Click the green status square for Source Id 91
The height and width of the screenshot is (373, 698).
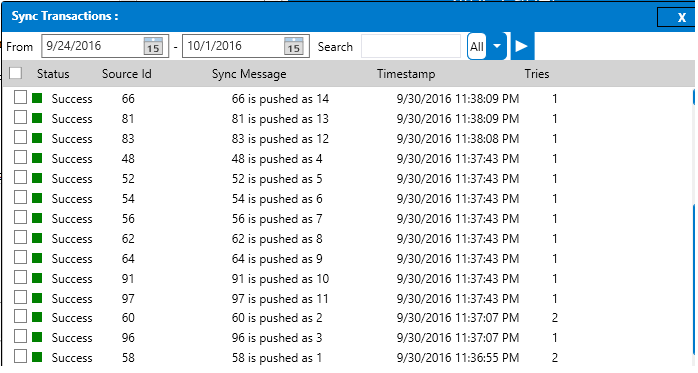coord(37,278)
